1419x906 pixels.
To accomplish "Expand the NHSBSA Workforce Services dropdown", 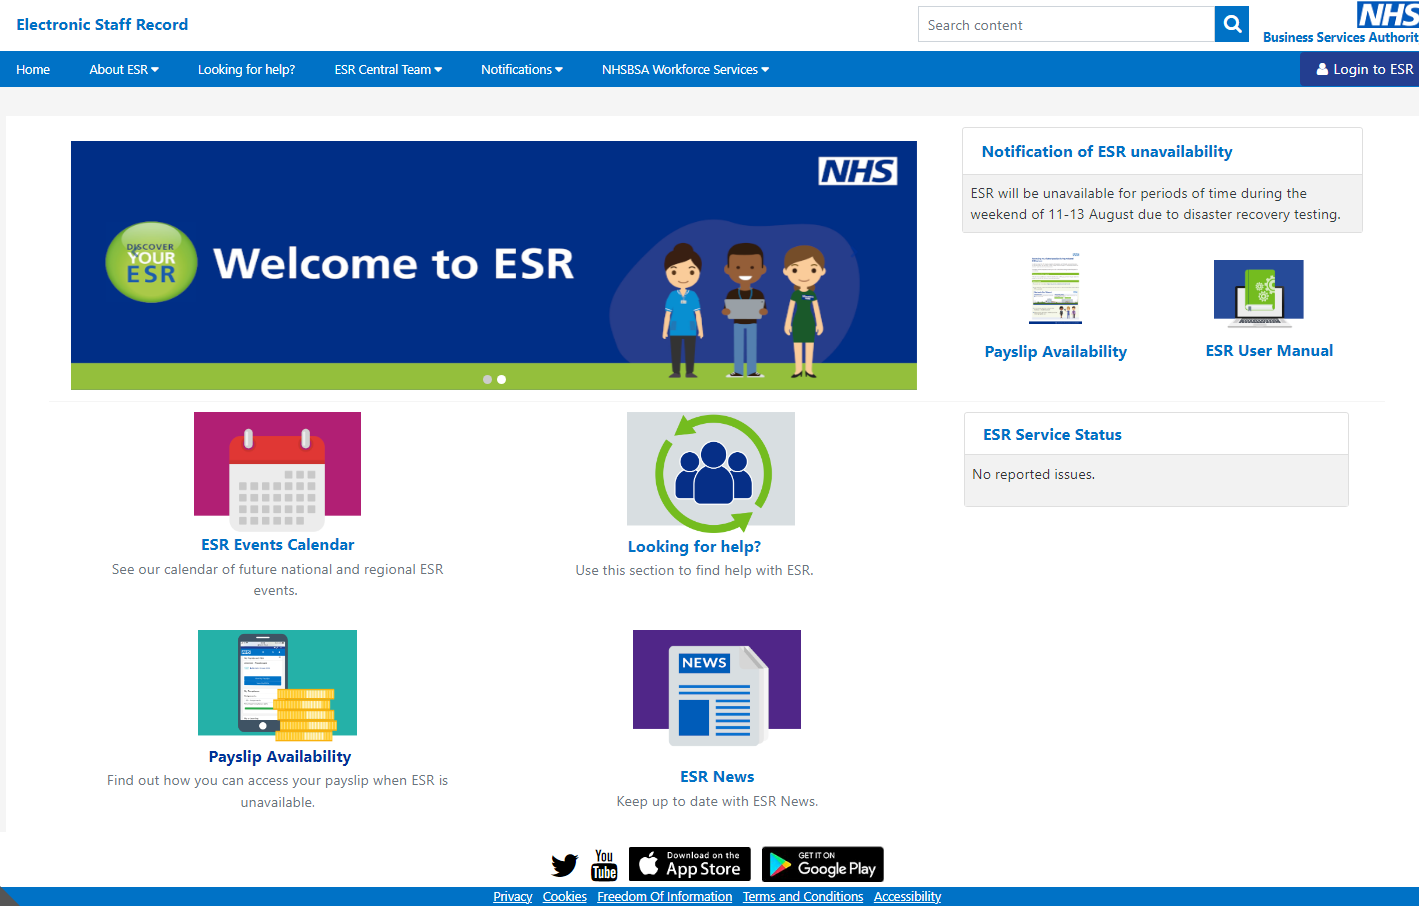I will pyautogui.click(x=684, y=69).
